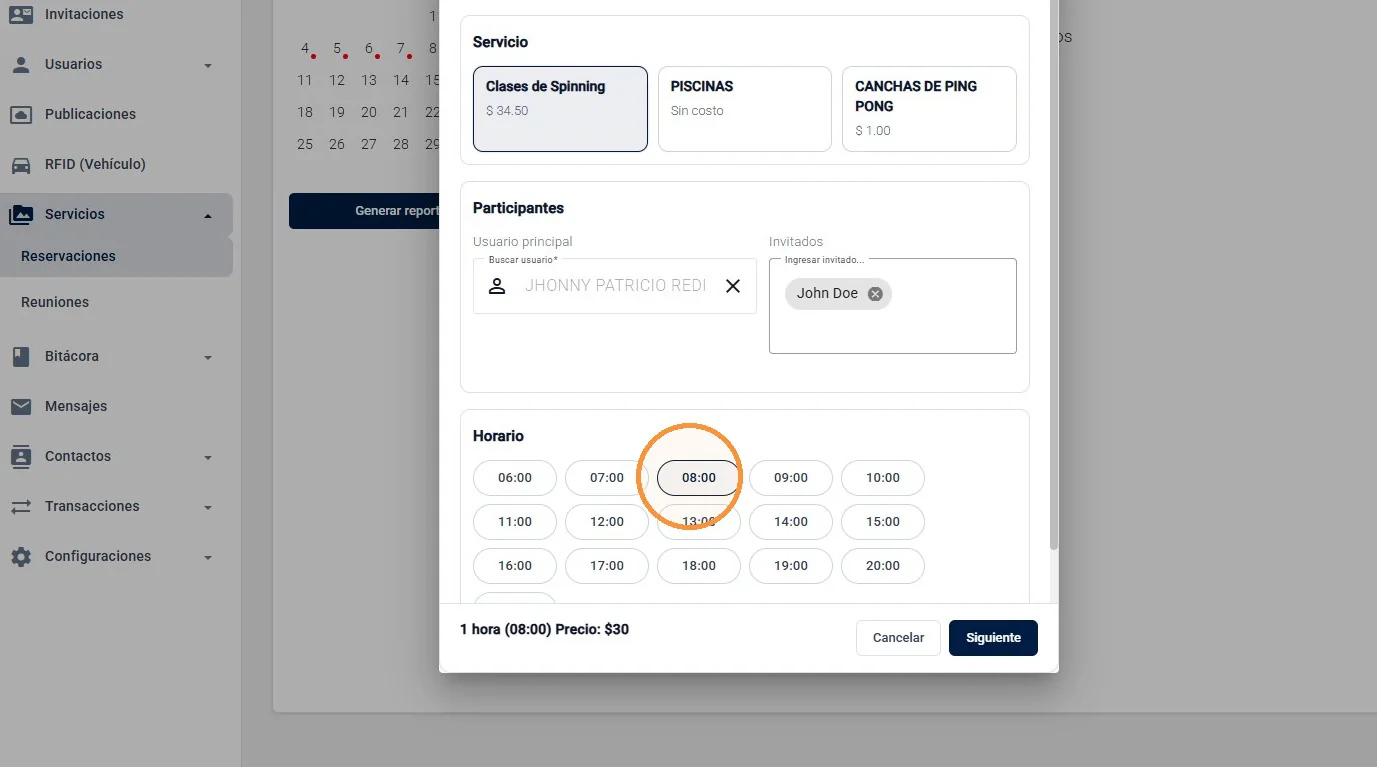
Task: Expand the Bitácora submenu arrow
Action: coord(208,357)
